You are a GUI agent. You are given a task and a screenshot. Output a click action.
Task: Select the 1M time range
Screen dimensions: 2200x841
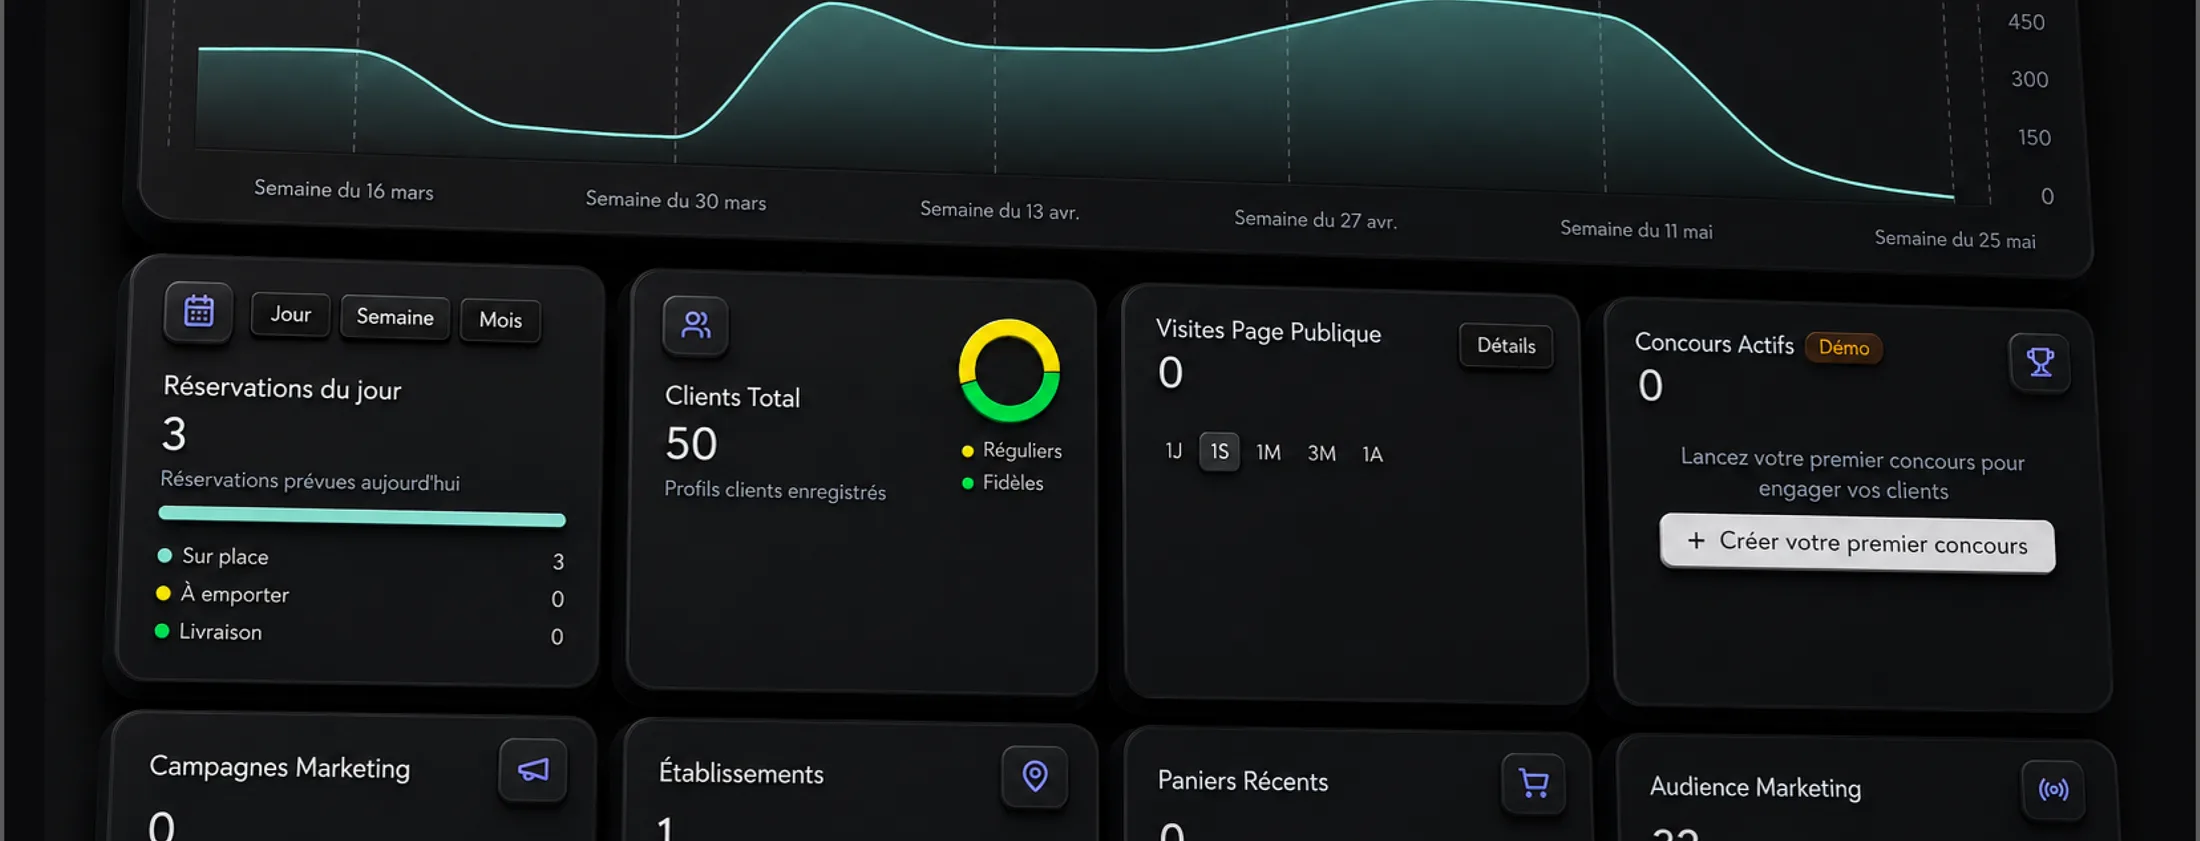click(1268, 453)
